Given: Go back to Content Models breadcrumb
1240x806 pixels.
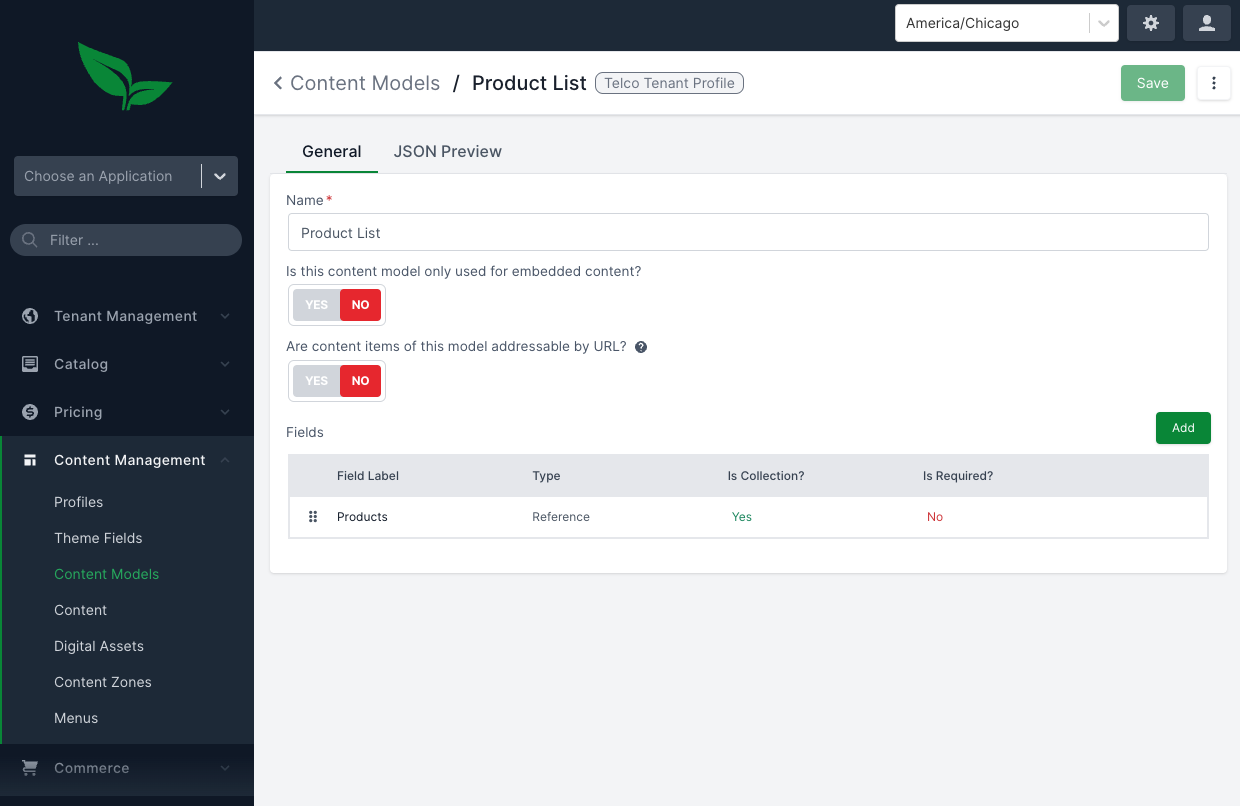Looking at the screenshot, I should (x=365, y=83).
